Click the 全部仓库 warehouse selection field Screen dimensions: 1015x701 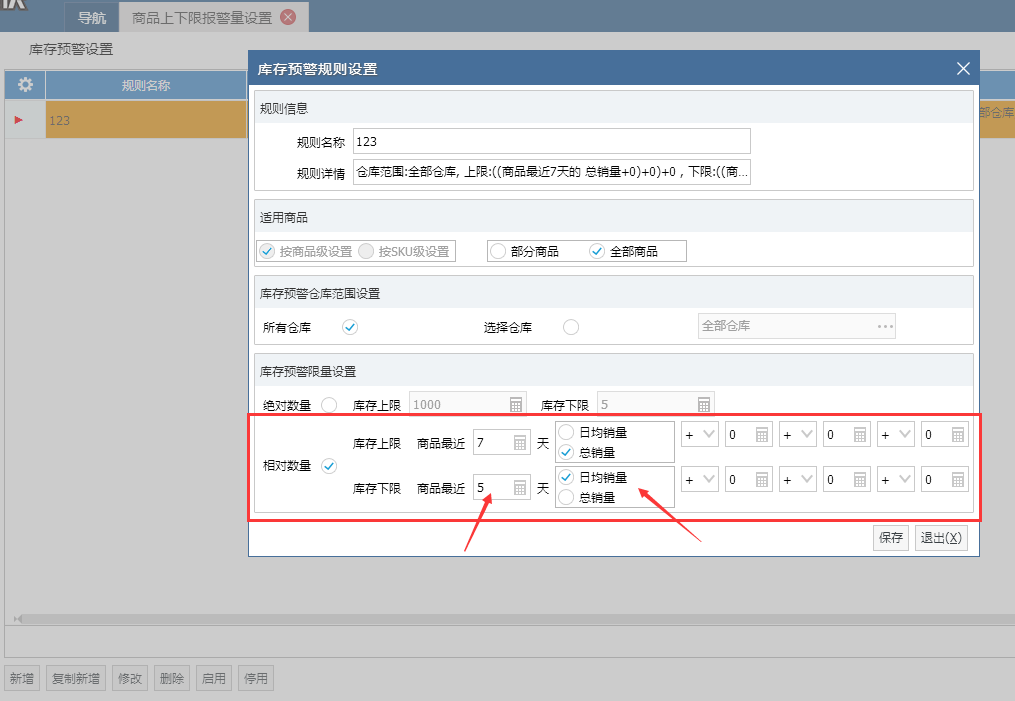click(796, 326)
